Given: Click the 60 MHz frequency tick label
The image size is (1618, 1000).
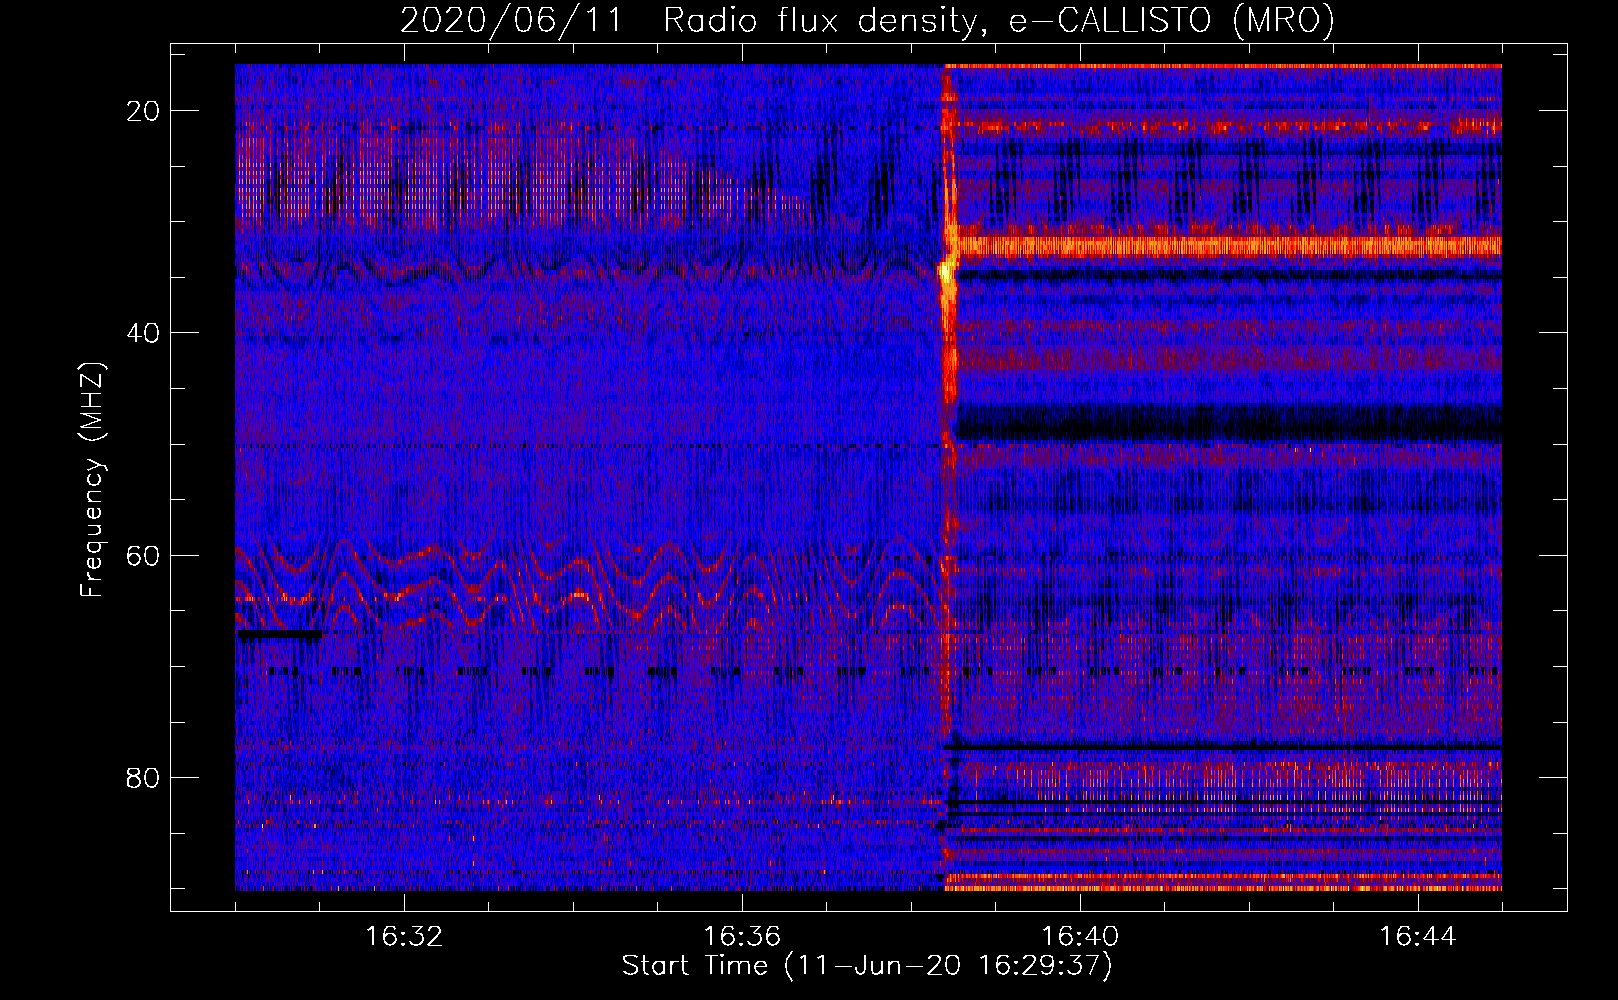Looking at the screenshot, I should pos(143,555).
